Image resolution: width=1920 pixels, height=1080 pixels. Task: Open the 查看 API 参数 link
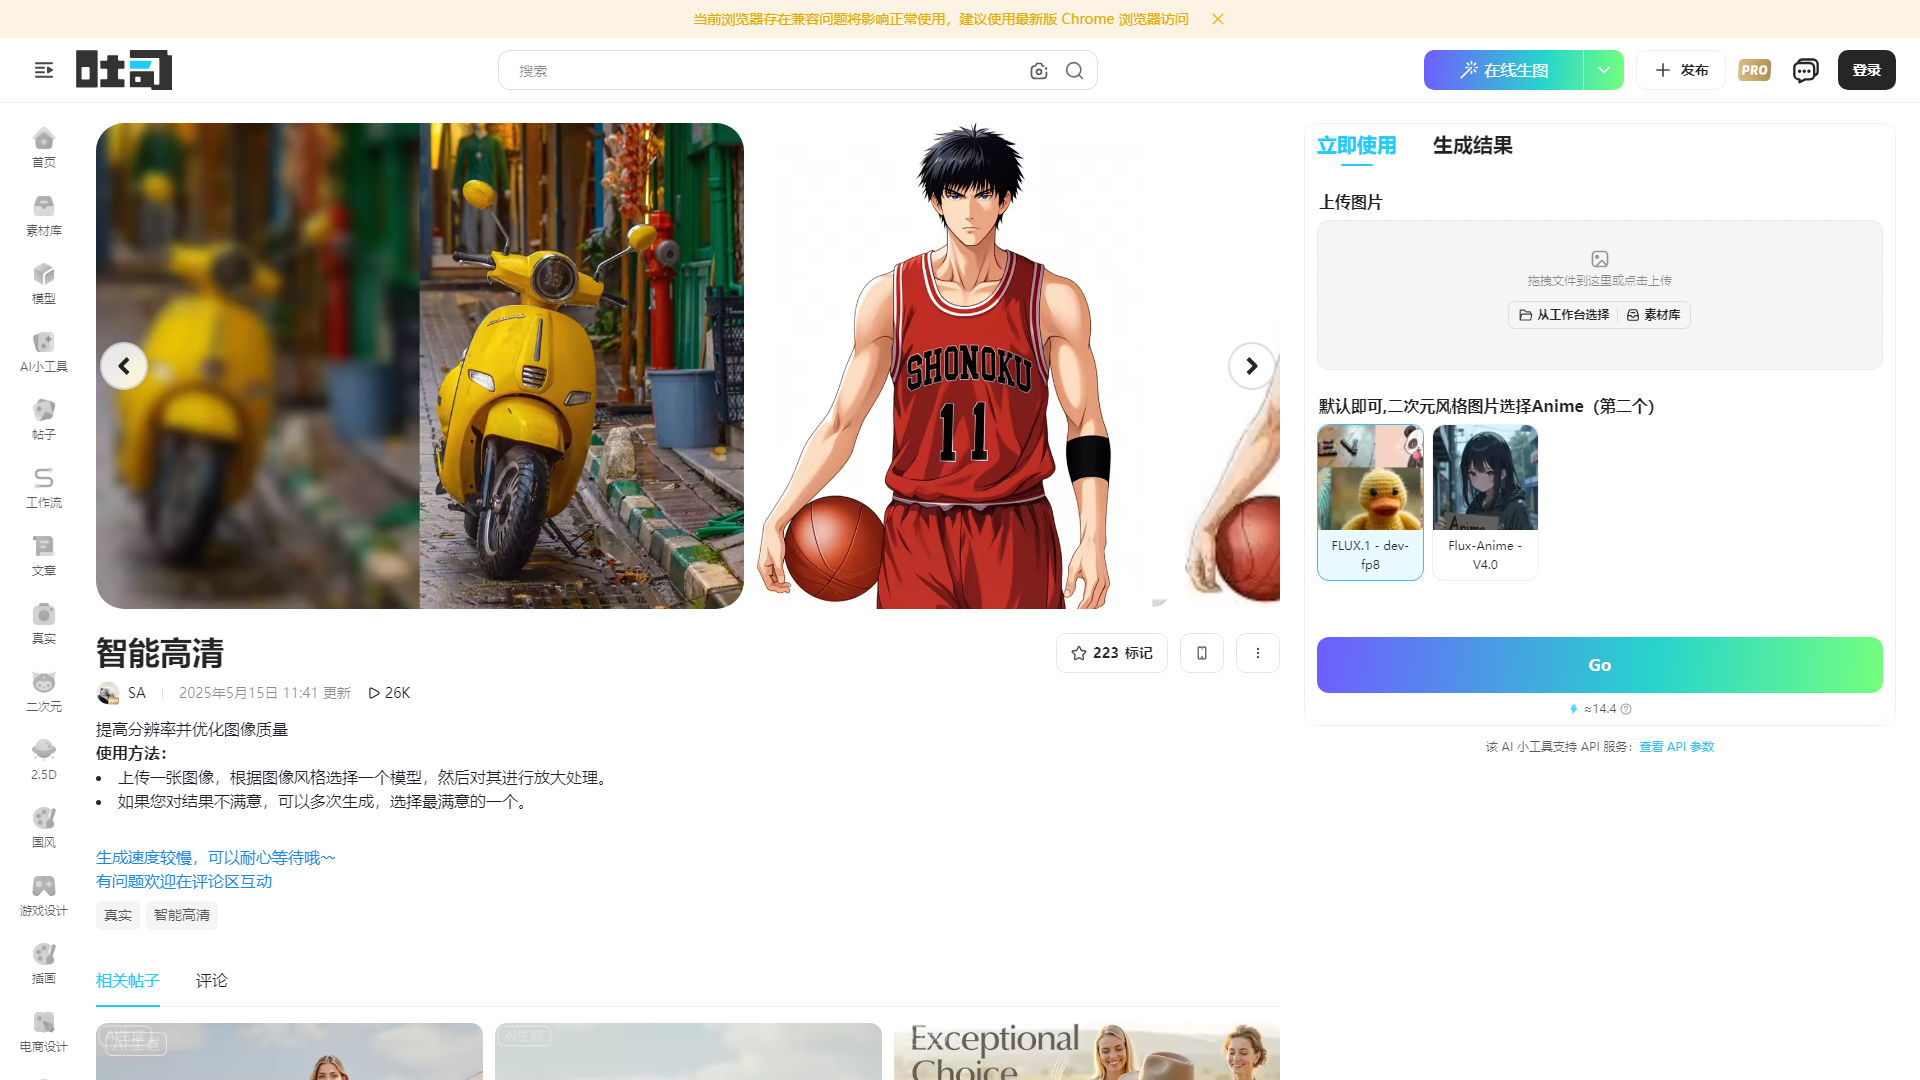click(x=1676, y=746)
